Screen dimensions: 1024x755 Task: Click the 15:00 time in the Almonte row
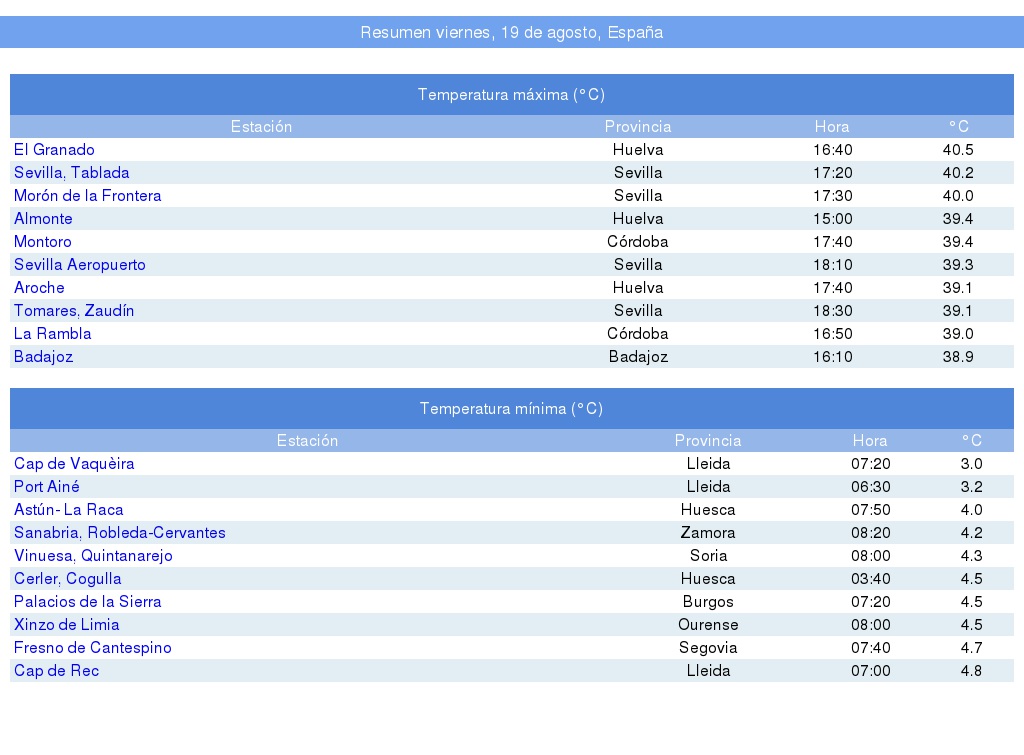833,218
